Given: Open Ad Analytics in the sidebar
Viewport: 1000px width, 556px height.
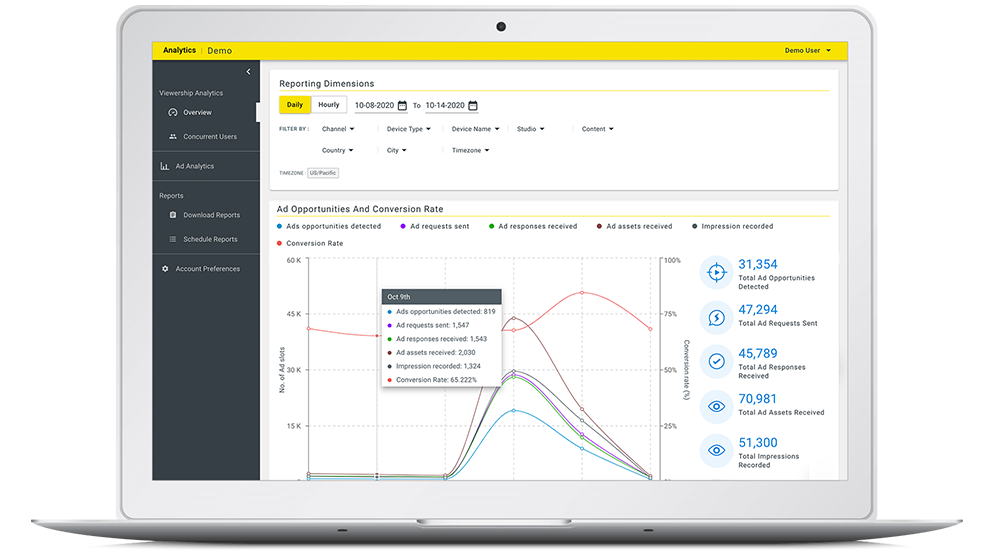Looking at the screenshot, I should pyautogui.click(x=195, y=167).
